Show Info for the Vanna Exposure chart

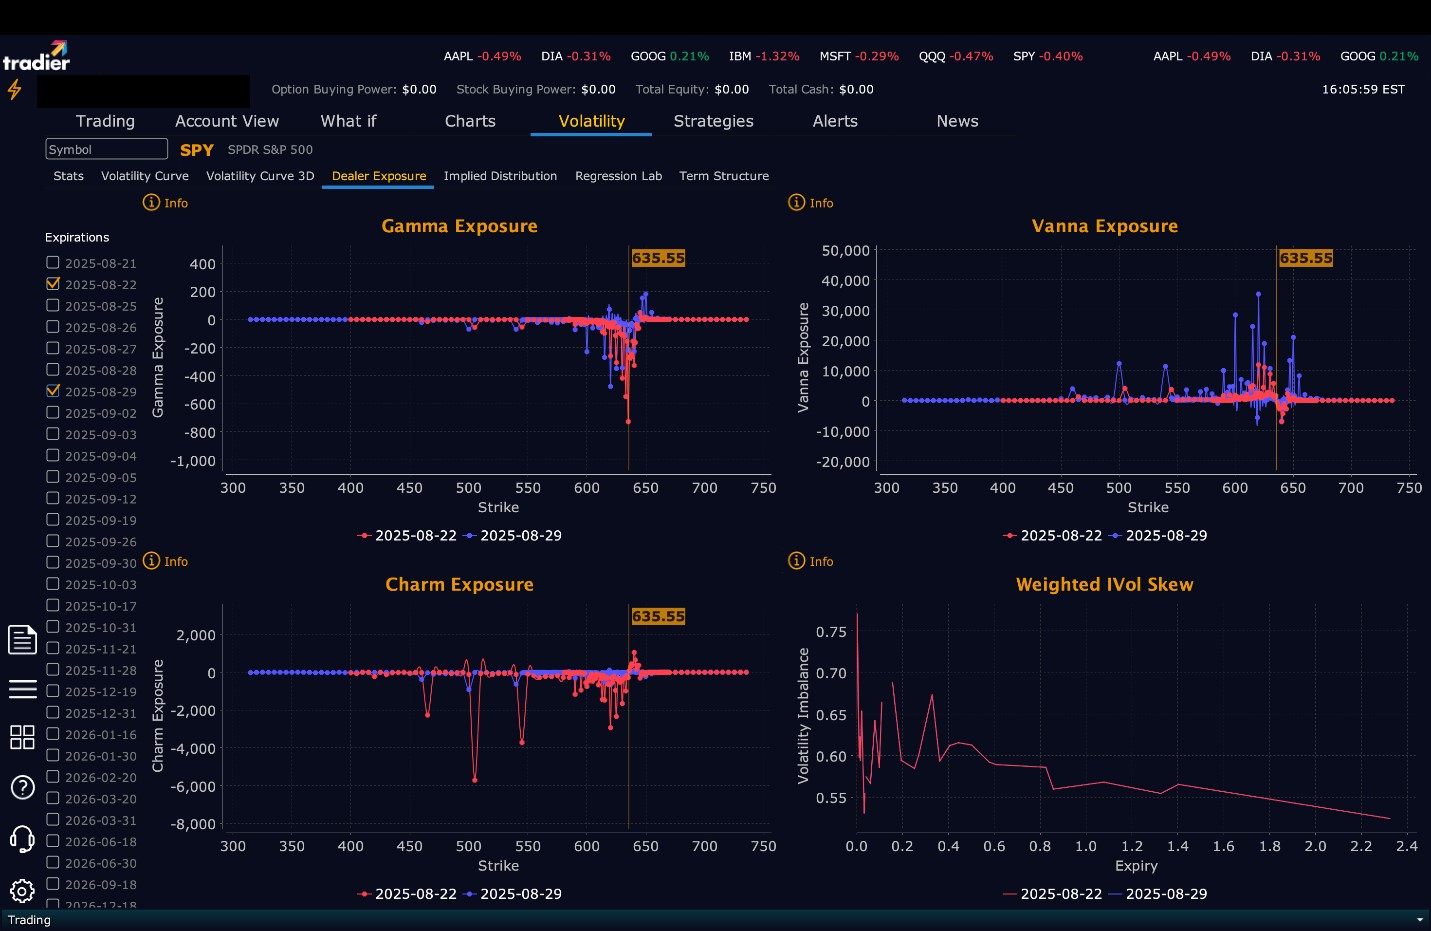[x=811, y=202]
